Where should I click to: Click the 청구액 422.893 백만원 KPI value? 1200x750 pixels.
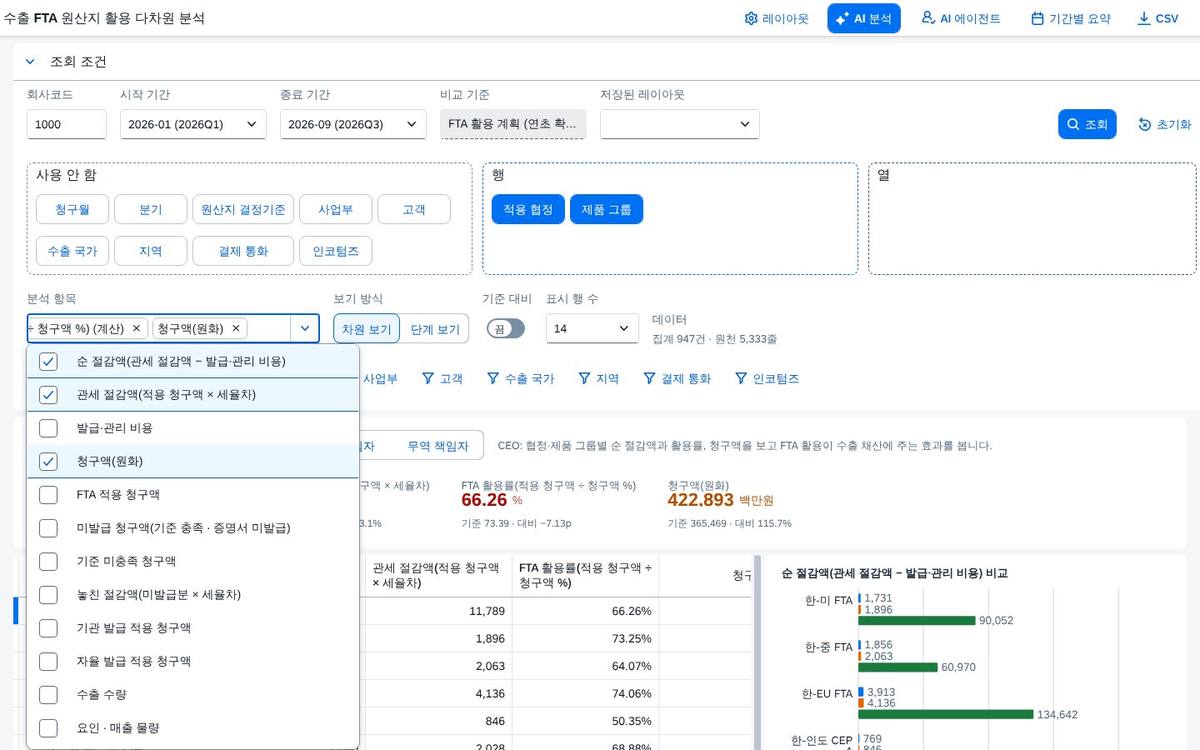tap(720, 500)
